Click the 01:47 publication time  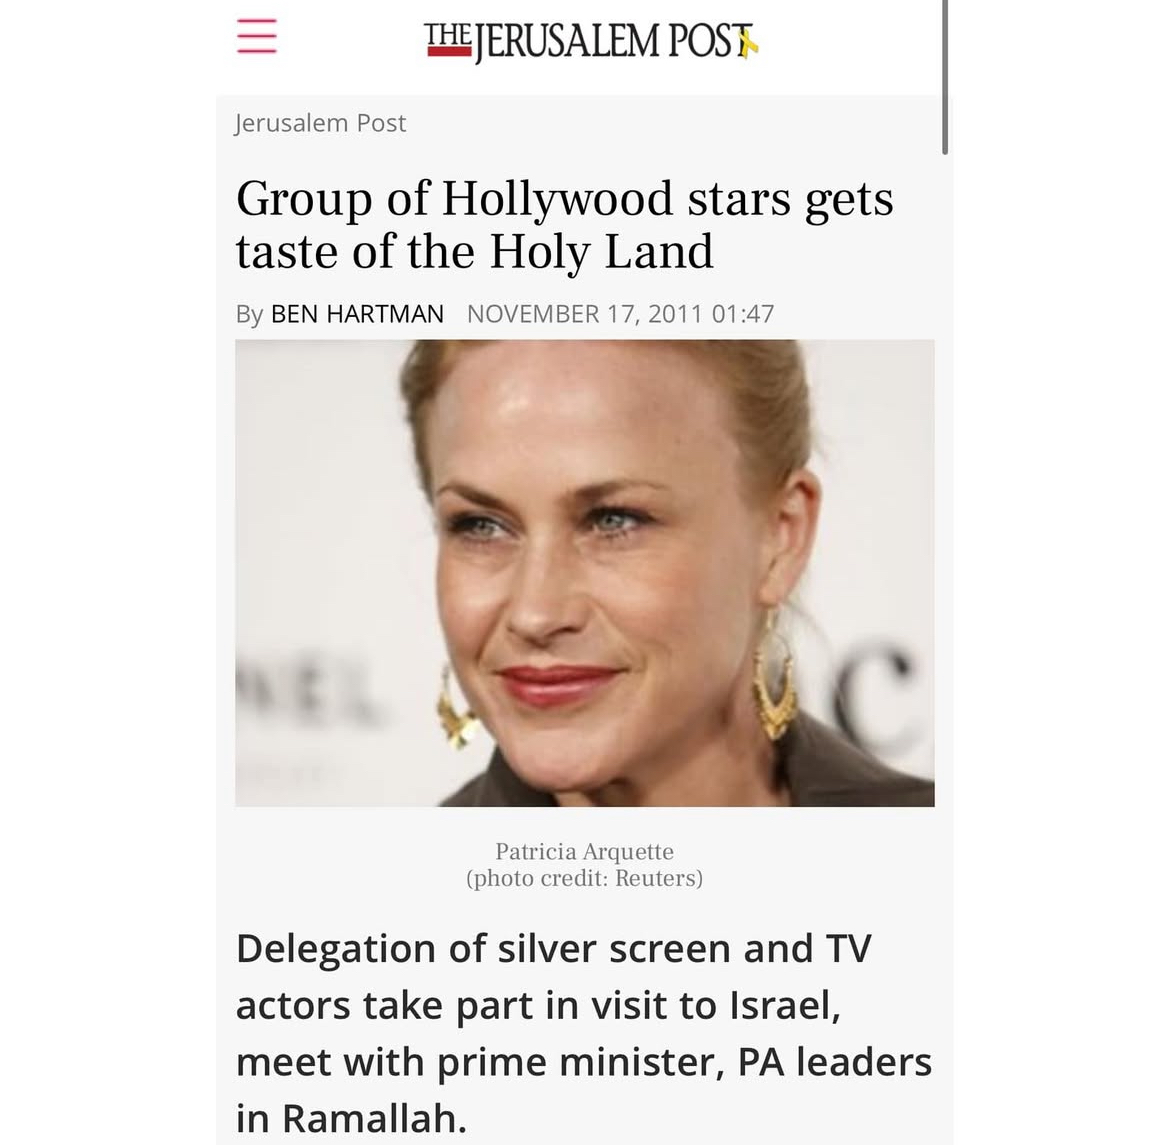(x=743, y=313)
